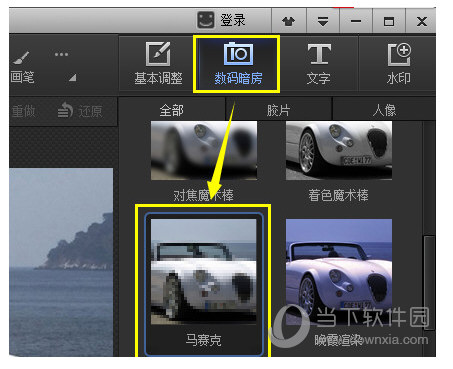Select 数码暗房 digital darkroom camera icon
The width and height of the screenshot is (453, 369).
coord(238,53)
